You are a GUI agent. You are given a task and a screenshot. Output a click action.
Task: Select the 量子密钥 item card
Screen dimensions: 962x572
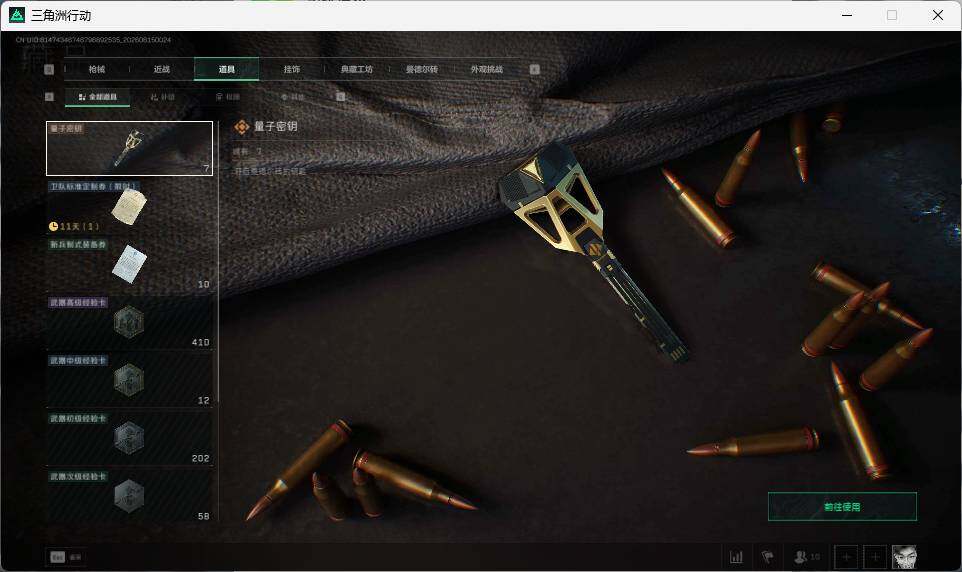pos(129,149)
